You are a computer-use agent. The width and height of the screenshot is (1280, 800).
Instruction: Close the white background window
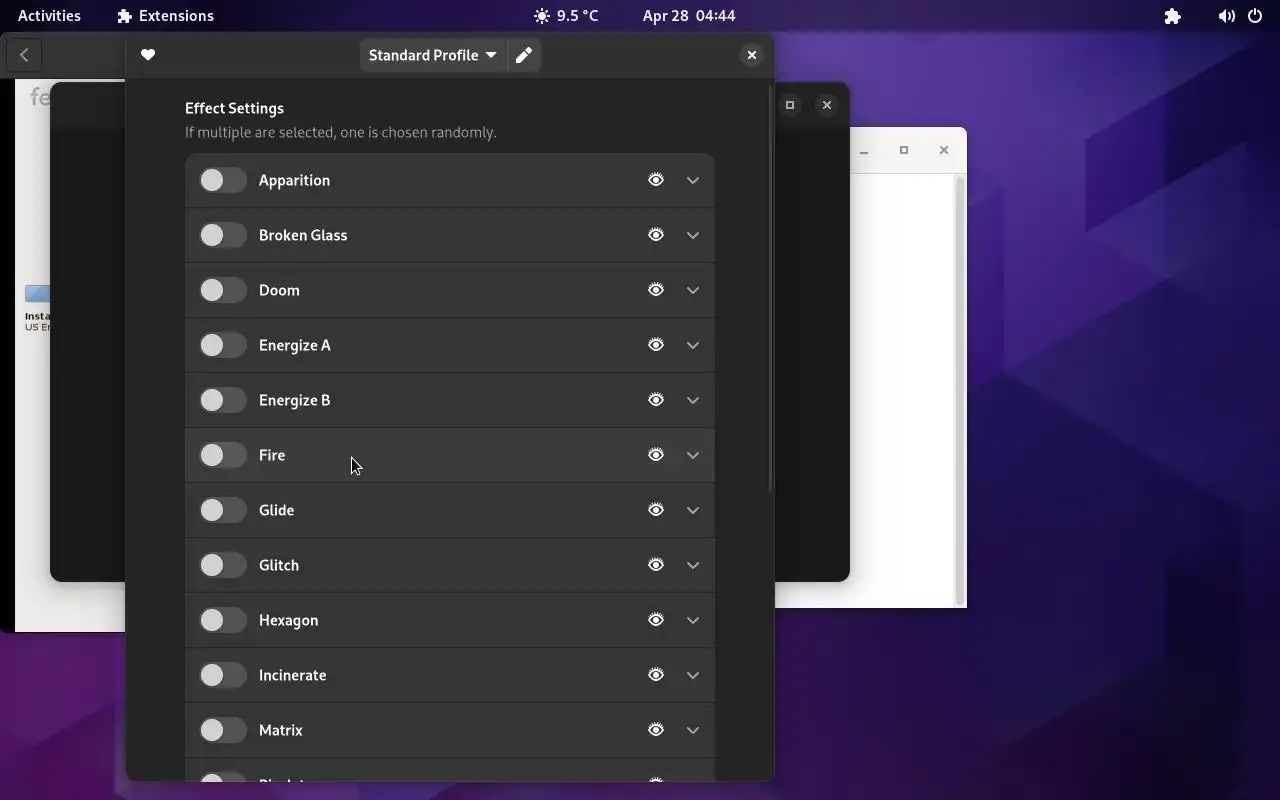[x=944, y=150]
